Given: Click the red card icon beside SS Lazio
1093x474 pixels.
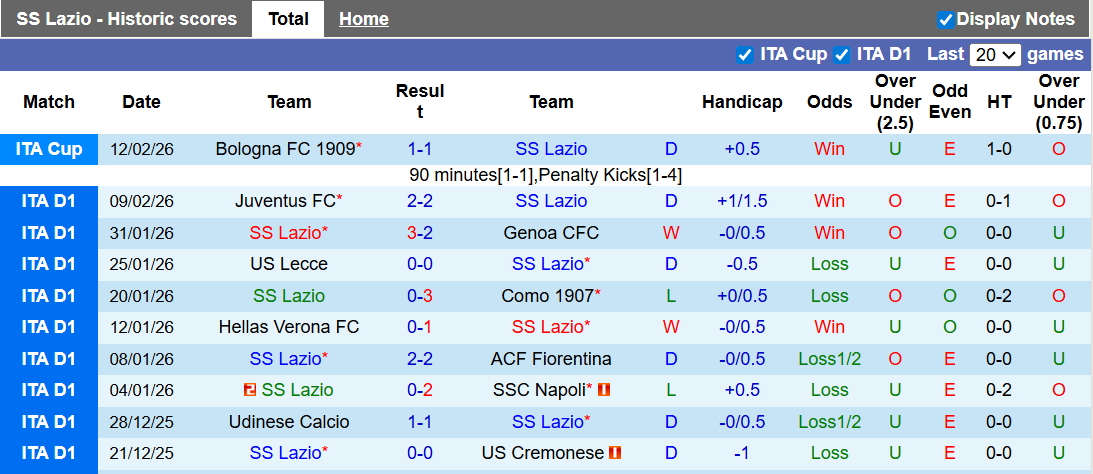Looking at the screenshot, I should 250,390.
